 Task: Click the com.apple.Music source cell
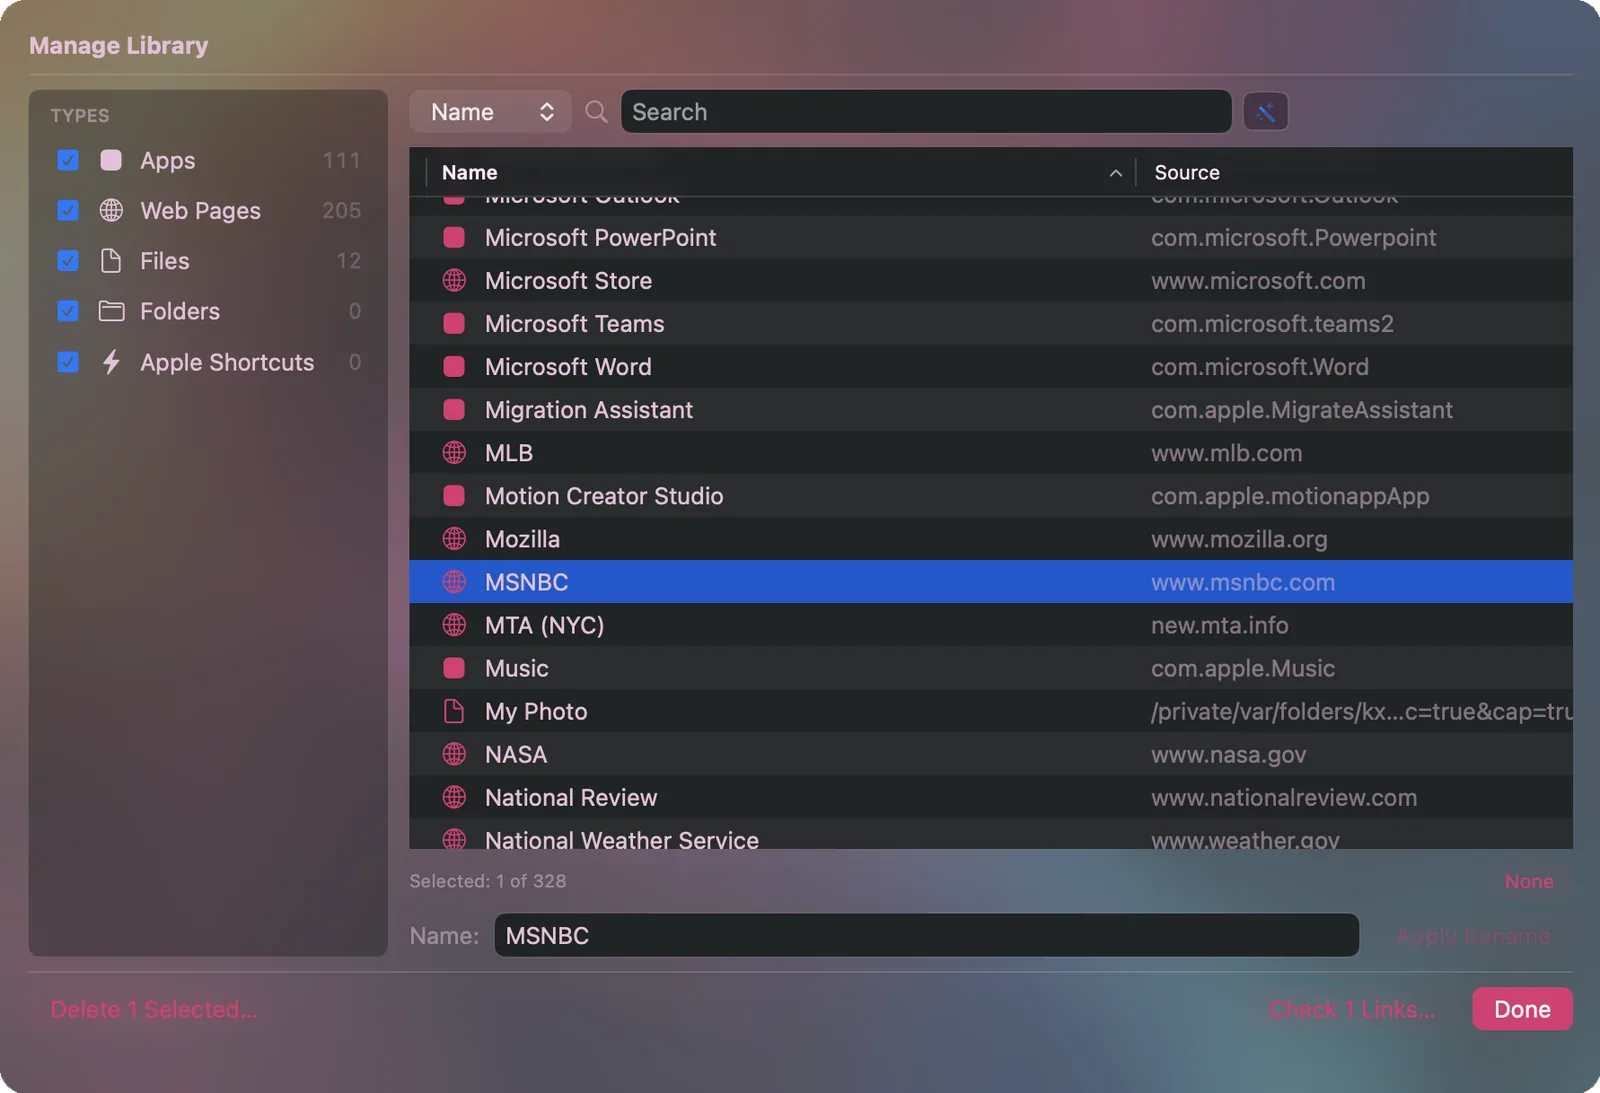point(1243,668)
